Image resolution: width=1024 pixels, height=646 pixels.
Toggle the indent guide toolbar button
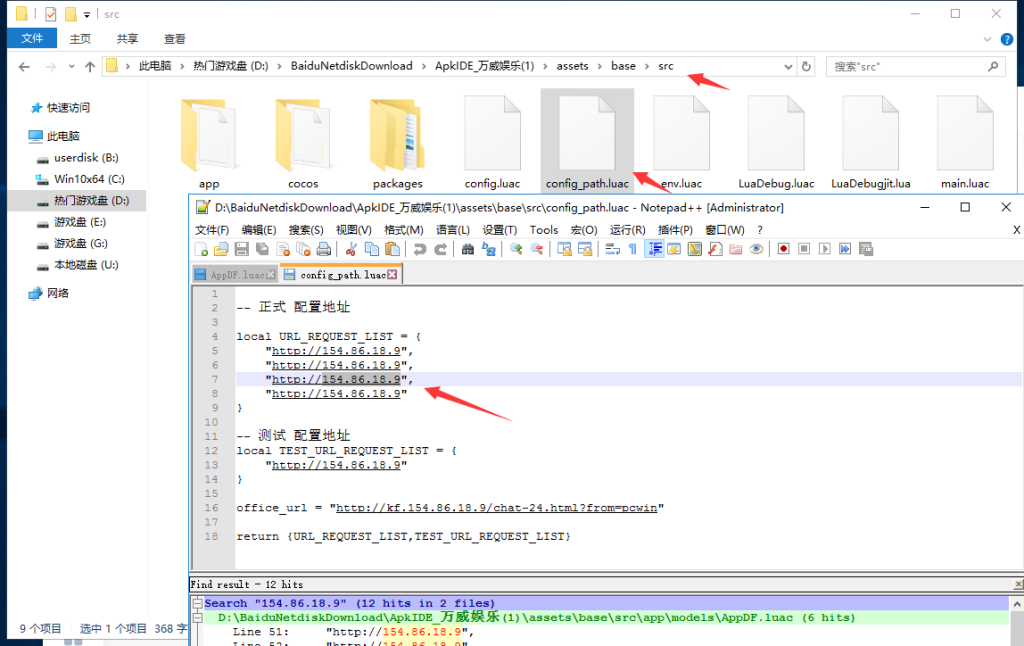(654, 249)
